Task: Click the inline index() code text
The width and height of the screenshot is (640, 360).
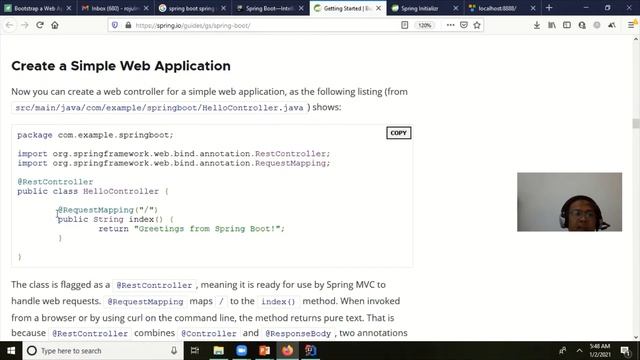Action: pos(278,302)
